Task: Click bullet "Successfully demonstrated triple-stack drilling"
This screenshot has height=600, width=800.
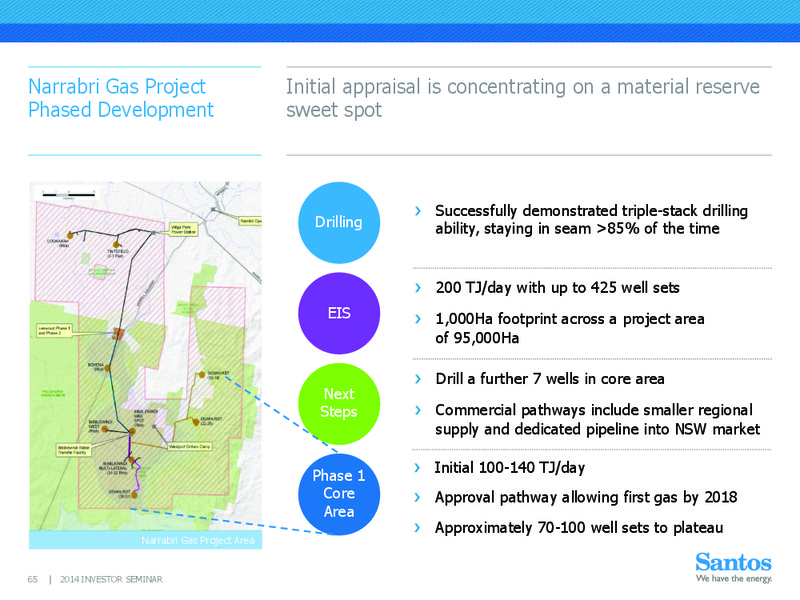Action: tap(591, 211)
